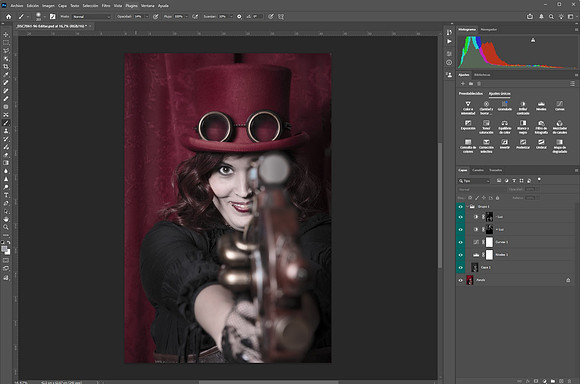Open the Histograma panel menu
Image resolution: width=580 pixels, height=384 pixels.
576,29
